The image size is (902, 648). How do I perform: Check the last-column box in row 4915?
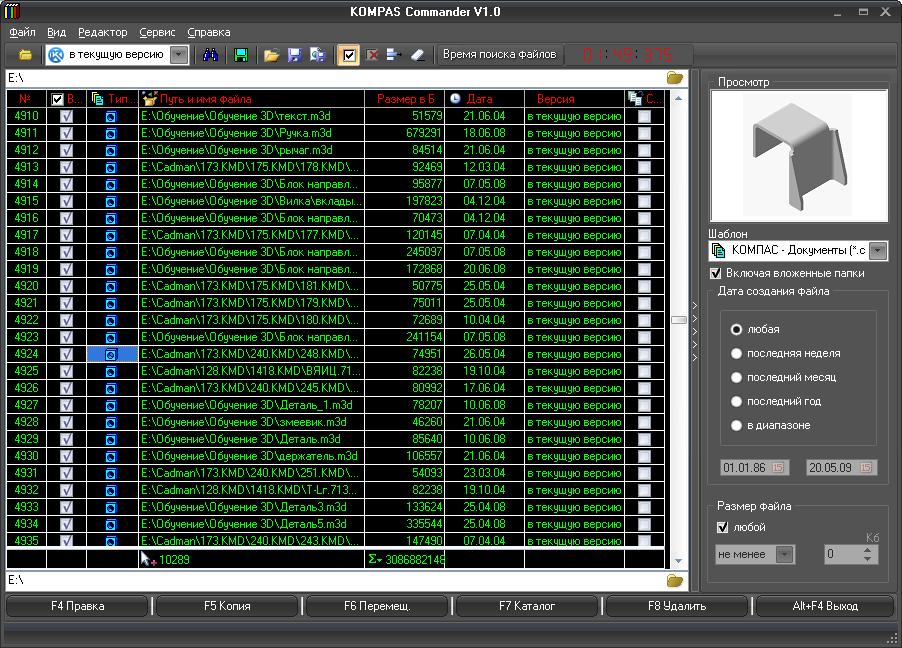point(644,201)
